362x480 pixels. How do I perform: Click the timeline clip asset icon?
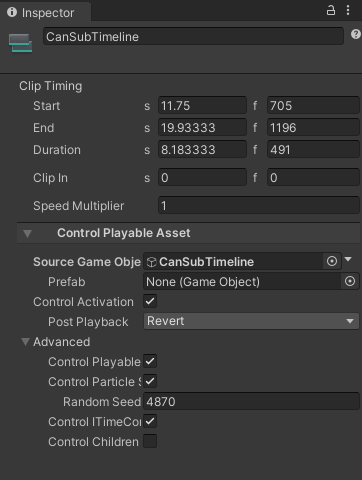pos(20,43)
